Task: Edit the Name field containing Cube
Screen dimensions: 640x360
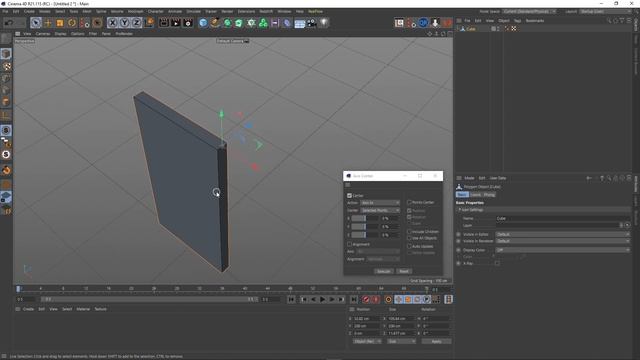Action: point(563,218)
